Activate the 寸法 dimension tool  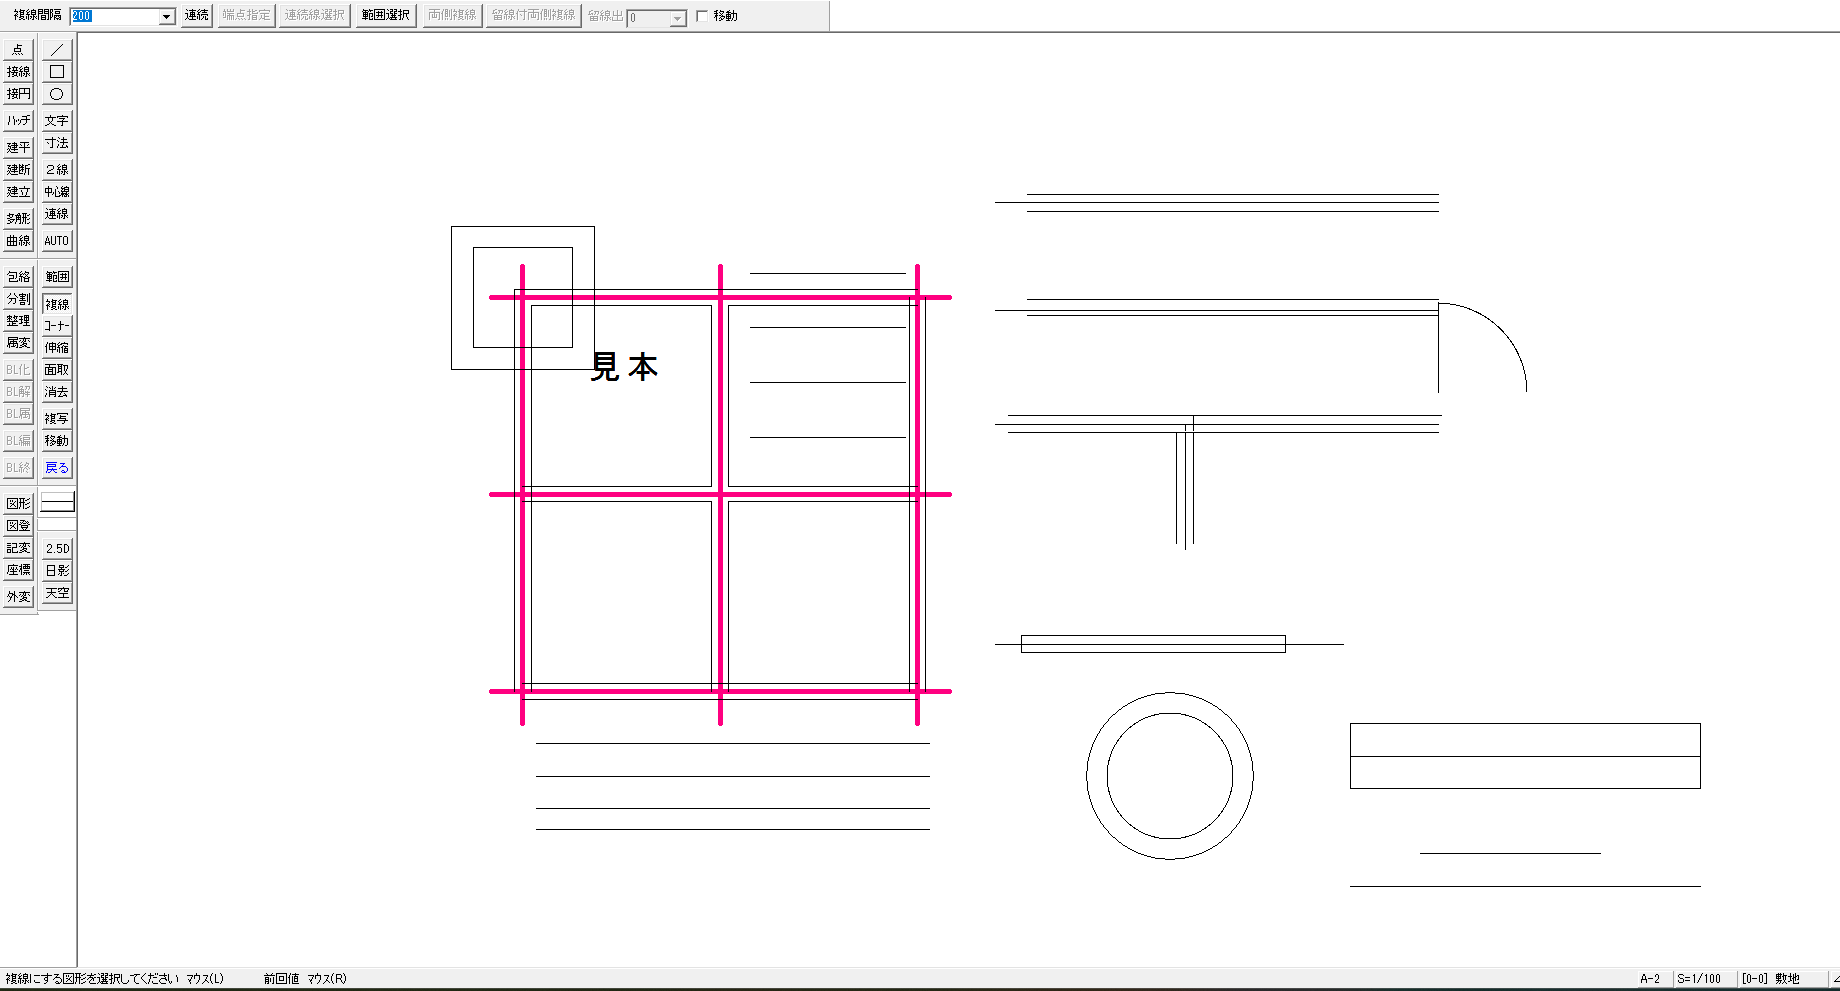[x=57, y=143]
